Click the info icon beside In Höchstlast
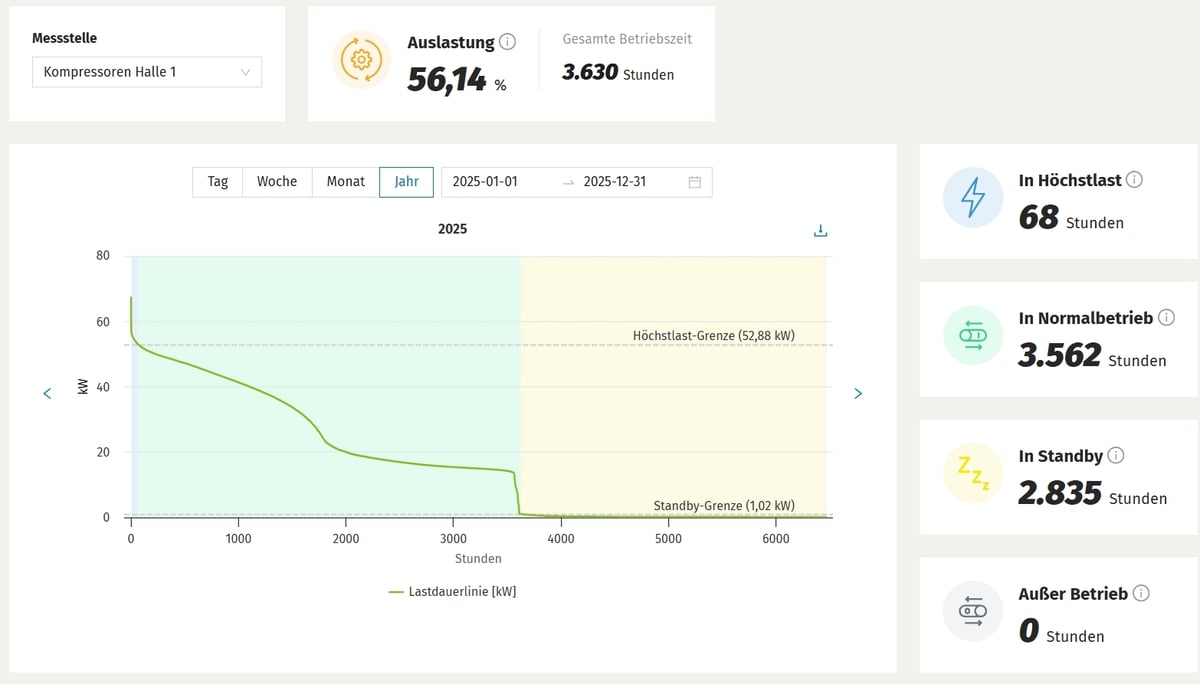Screen dimensions: 1200x684 point(1134,180)
